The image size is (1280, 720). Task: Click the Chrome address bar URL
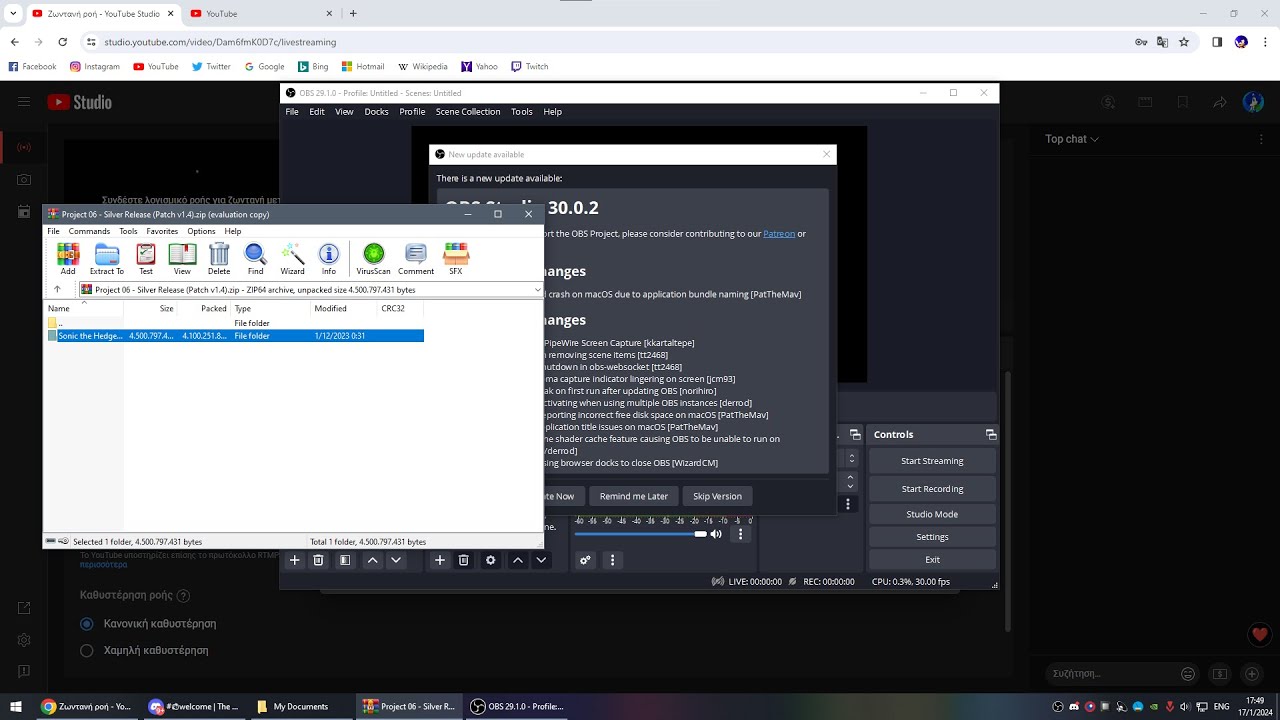click(220, 42)
